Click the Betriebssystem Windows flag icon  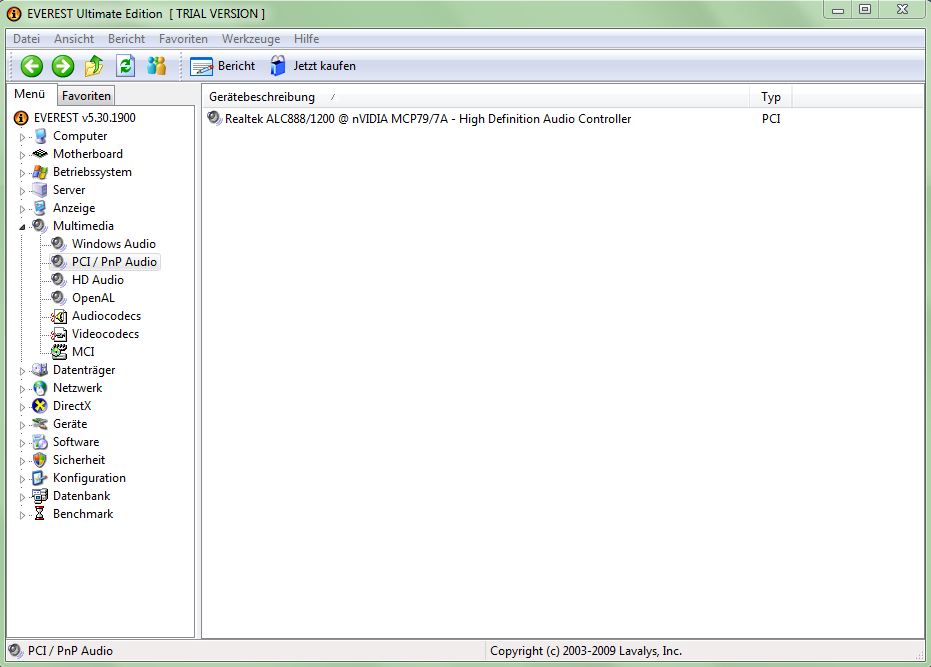click(40, 172)
